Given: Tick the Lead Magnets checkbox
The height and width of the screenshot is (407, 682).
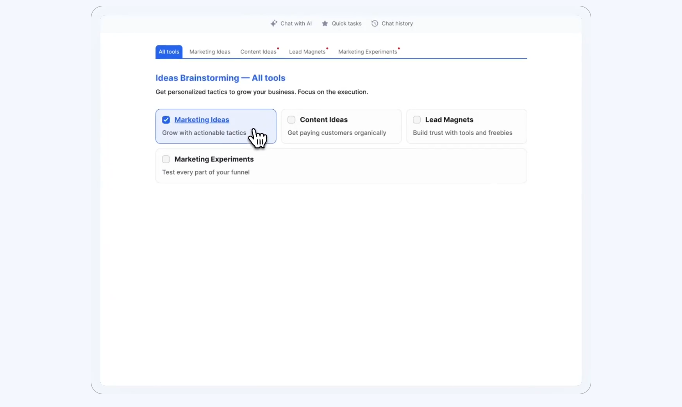Looking at the screenshot, I should (417, 120).
